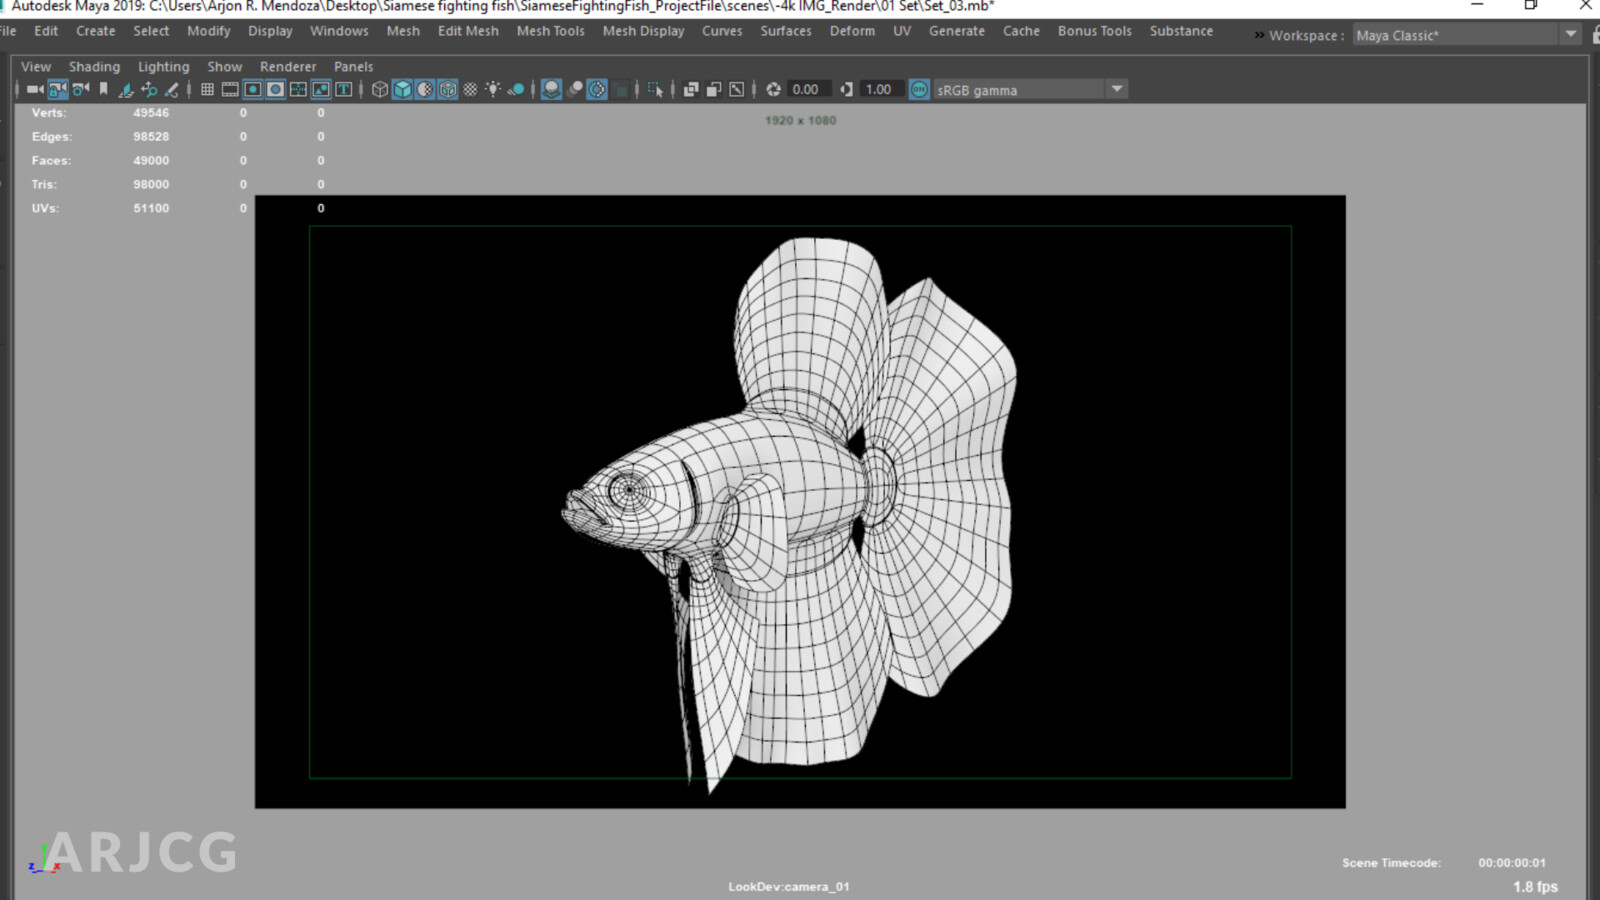The height and width of the screenshot is (900, 1600).
Task: Toggle X-Ray Active Components icon
Action: 714,89
